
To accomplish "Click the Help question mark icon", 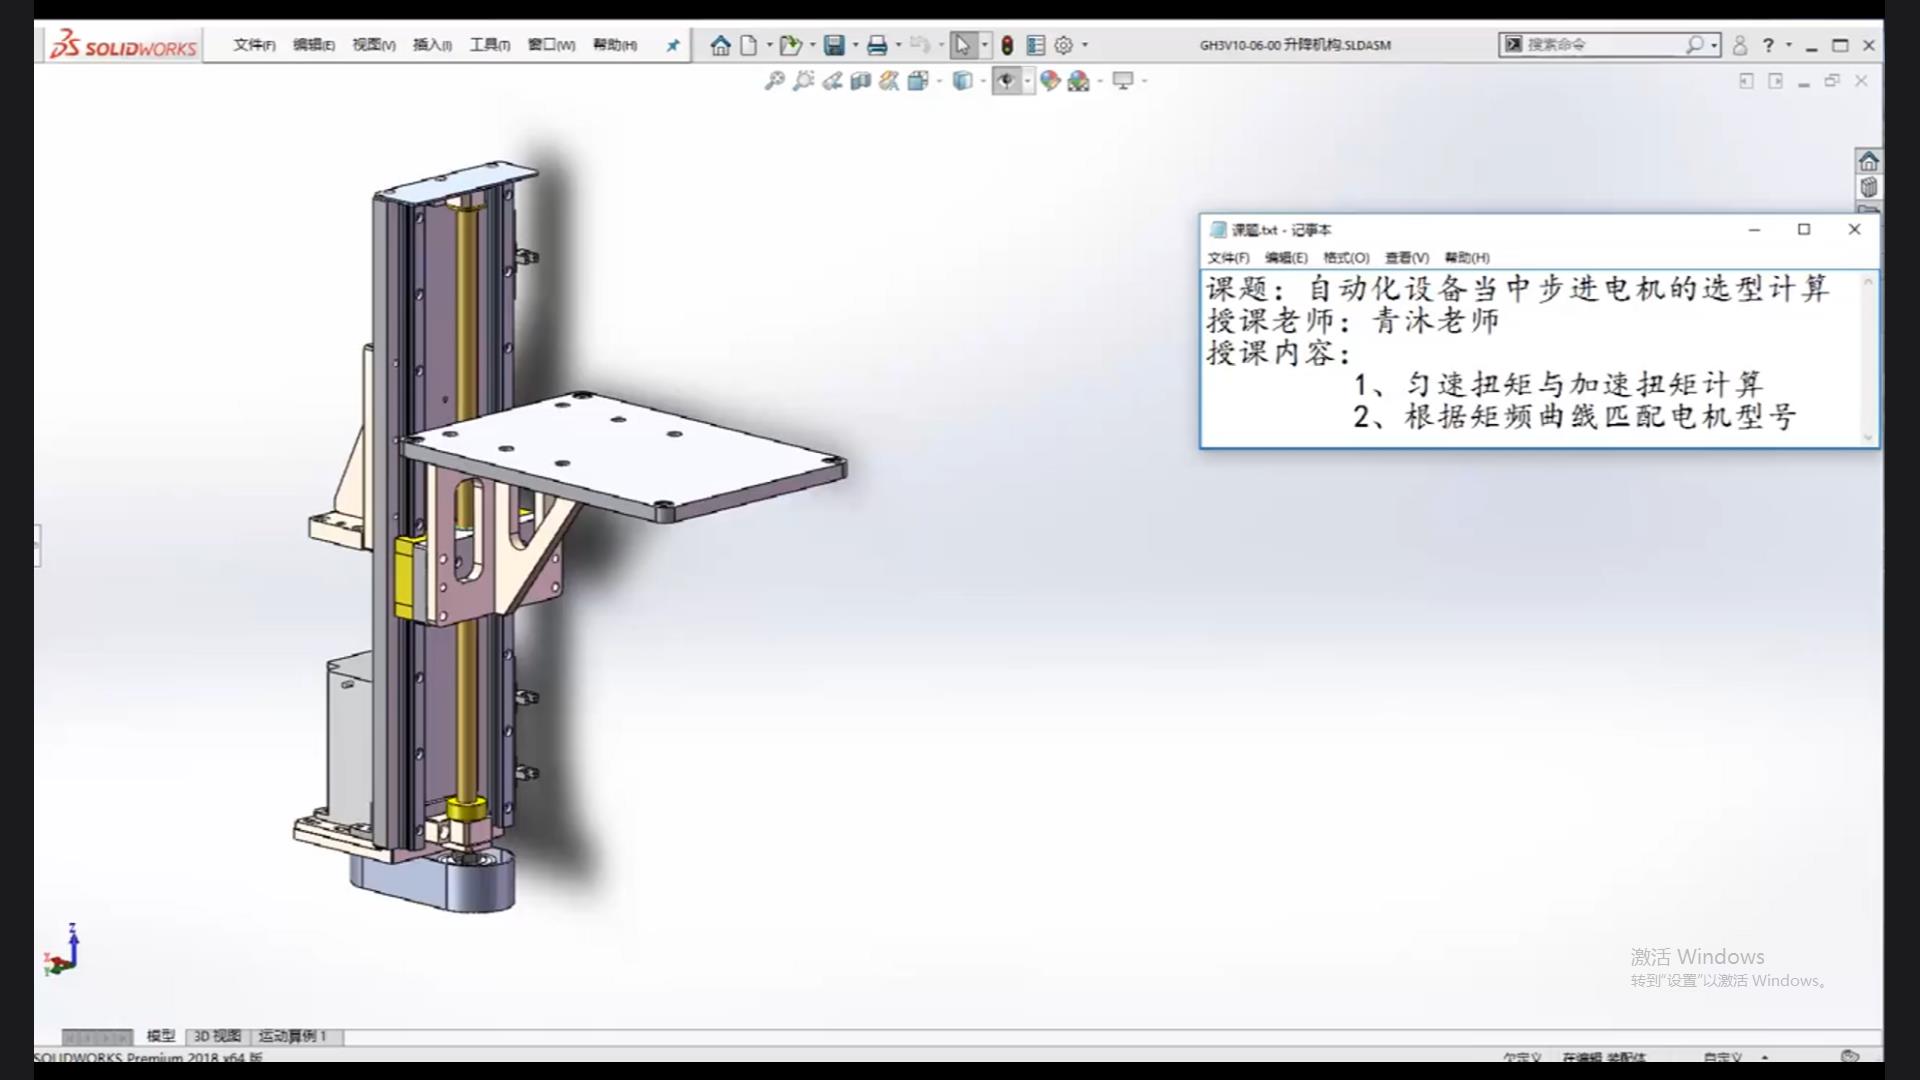I will 1768,45.
